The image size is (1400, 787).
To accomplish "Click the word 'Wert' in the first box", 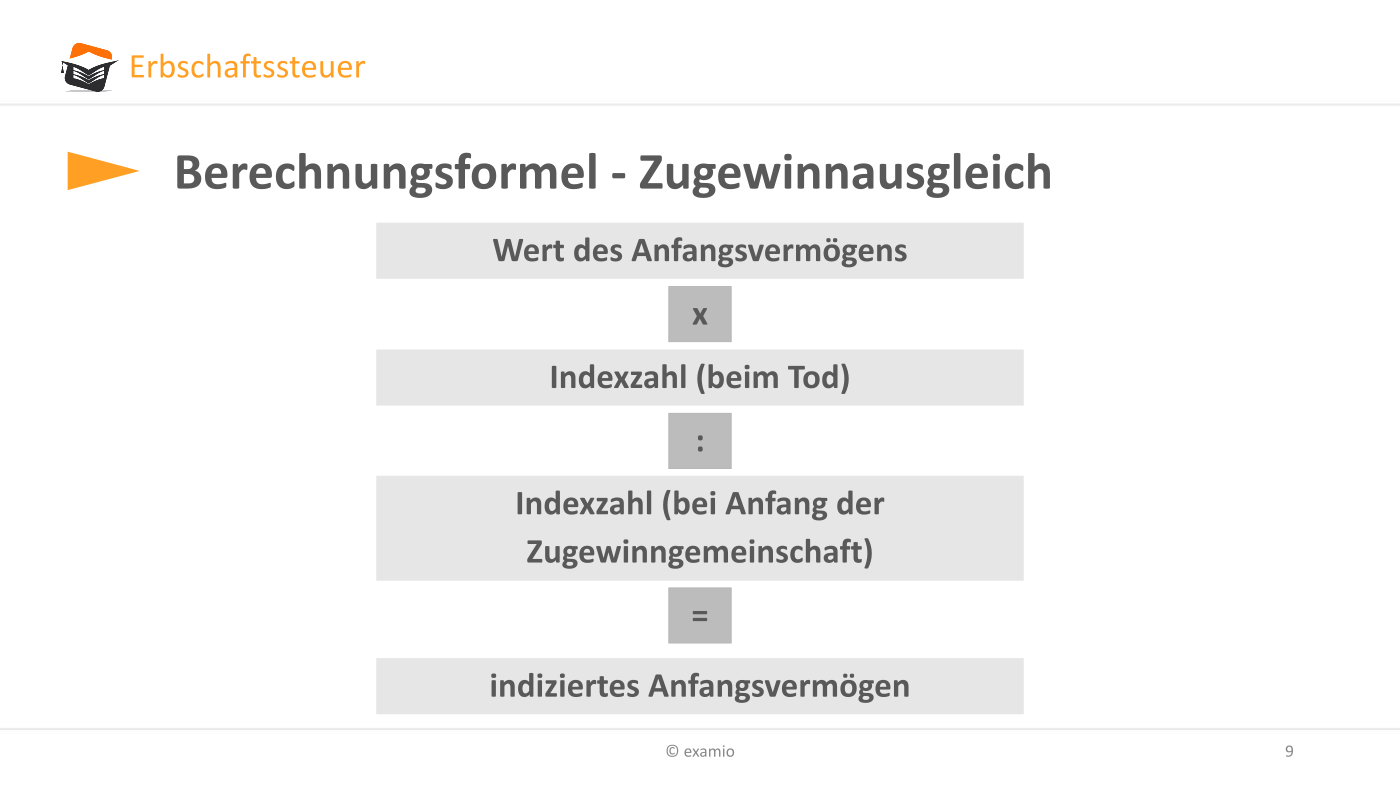I will 529,250.
